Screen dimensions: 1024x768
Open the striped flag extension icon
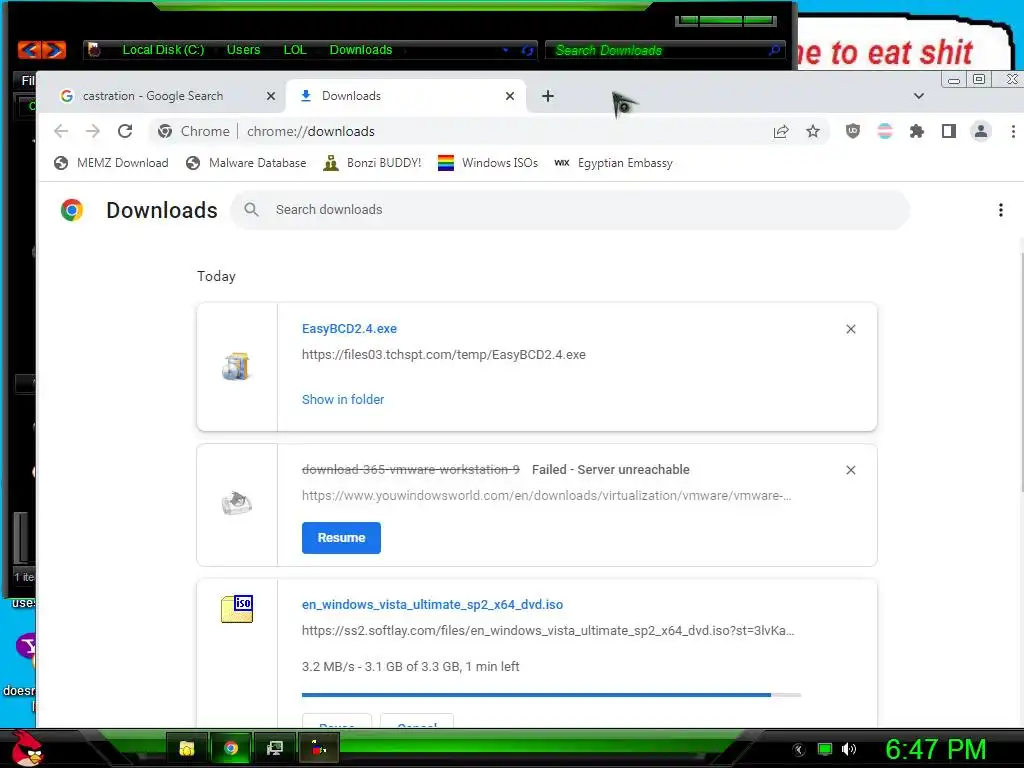tap(885, 131)
